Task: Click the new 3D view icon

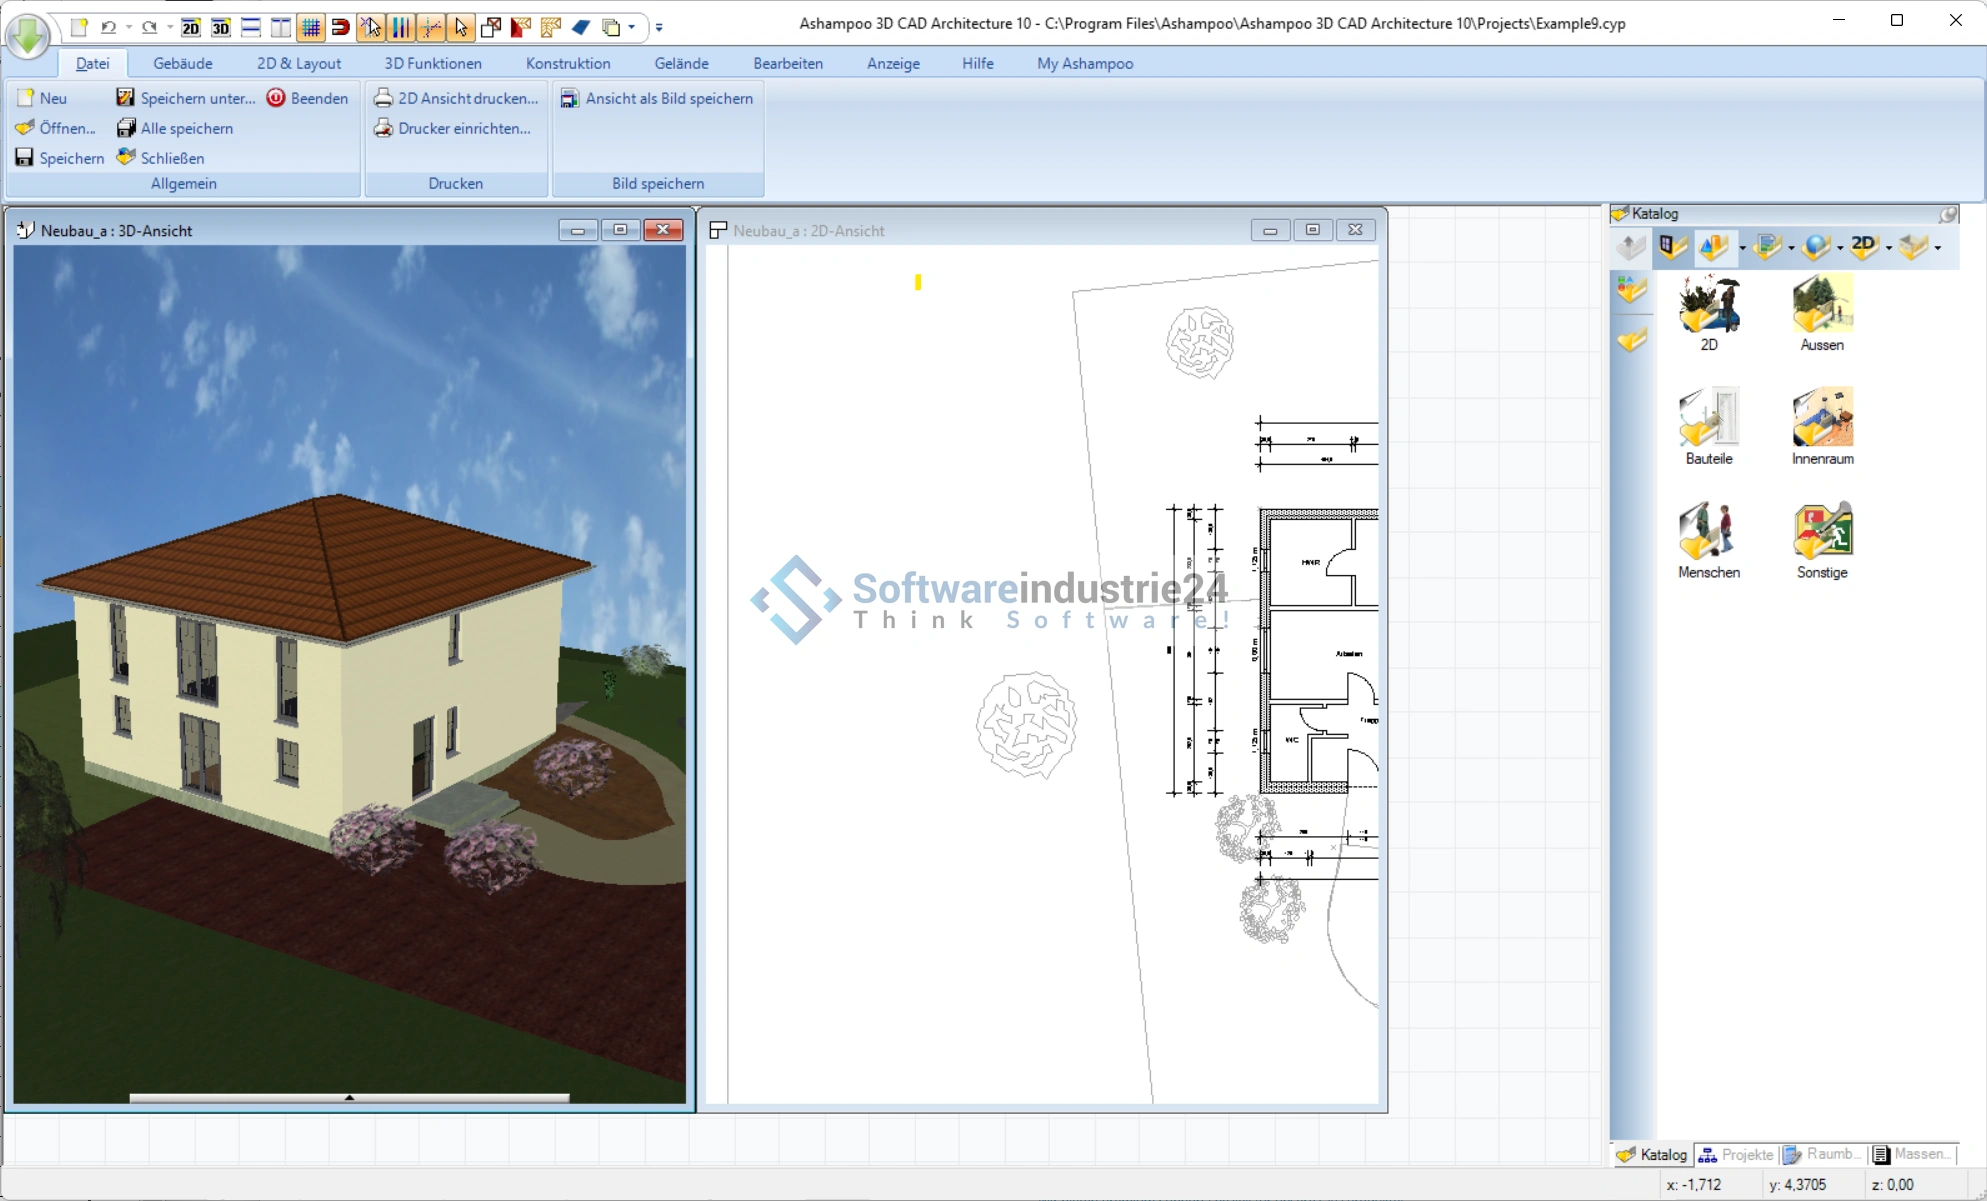Action: click(x=220, y=27)
